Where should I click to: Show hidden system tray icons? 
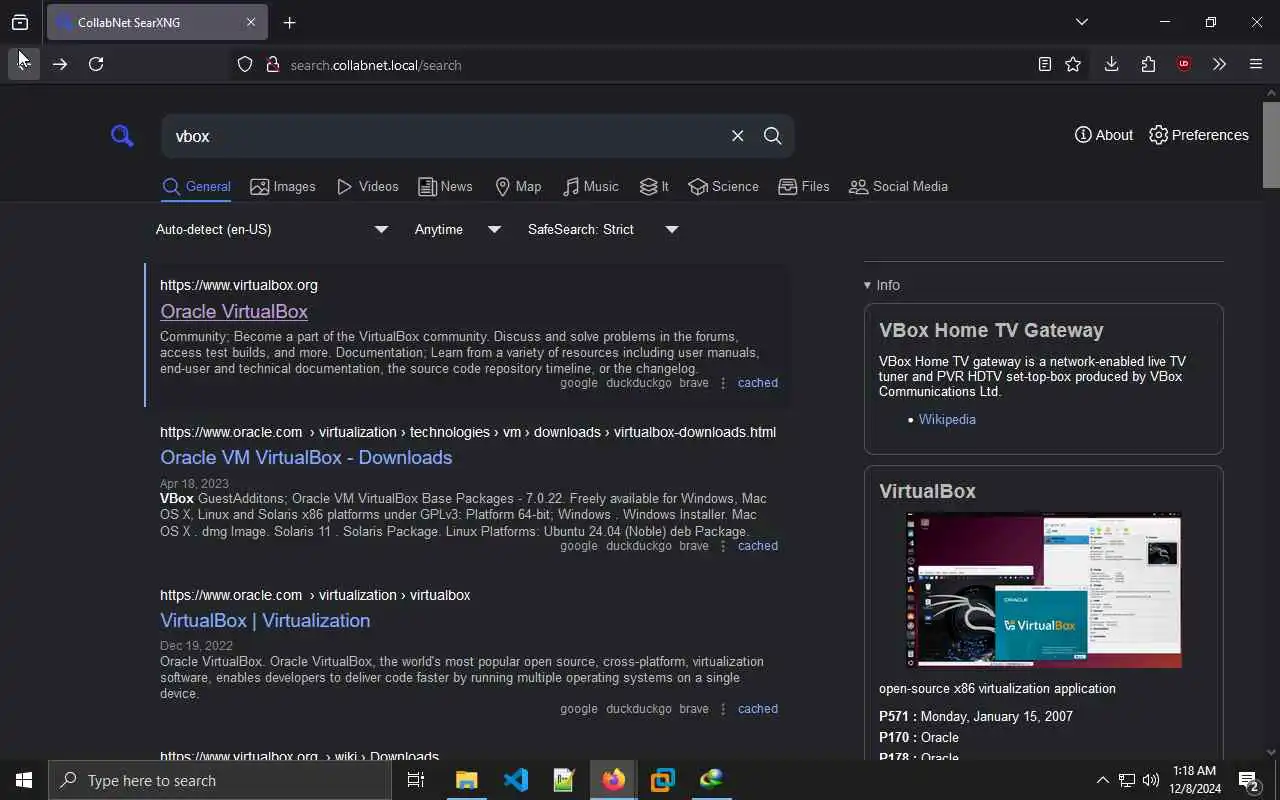(1102, 780)
